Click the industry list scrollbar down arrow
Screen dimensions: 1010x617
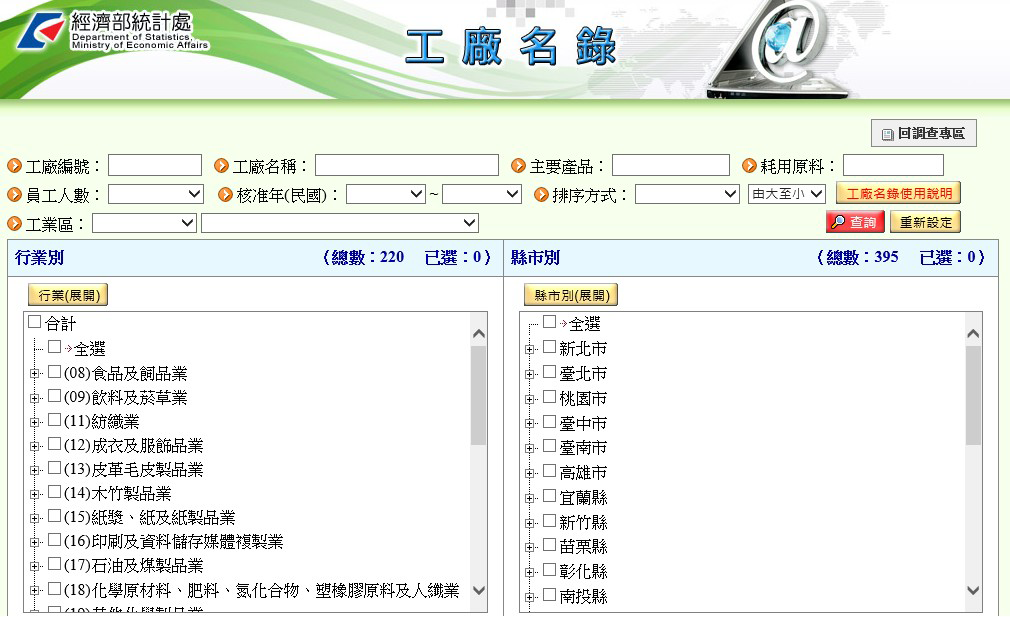(x=477, y=591)
